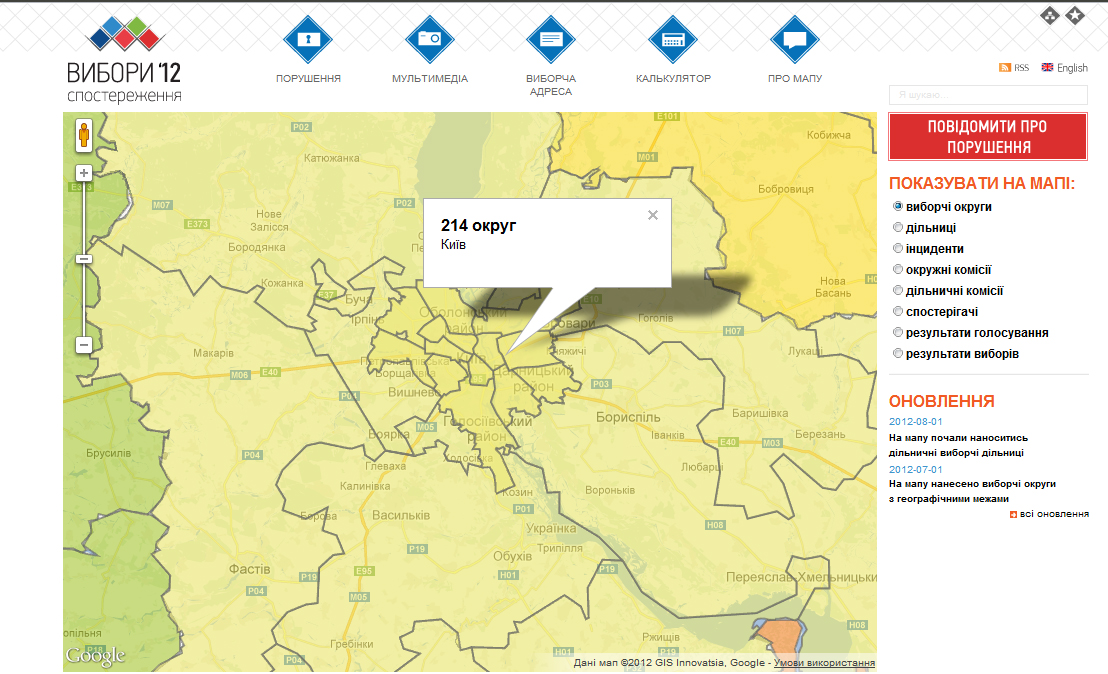1108x674 pixels.
Task: Open the sitemap icon in top corner
Action: (x=1050, y=15)
